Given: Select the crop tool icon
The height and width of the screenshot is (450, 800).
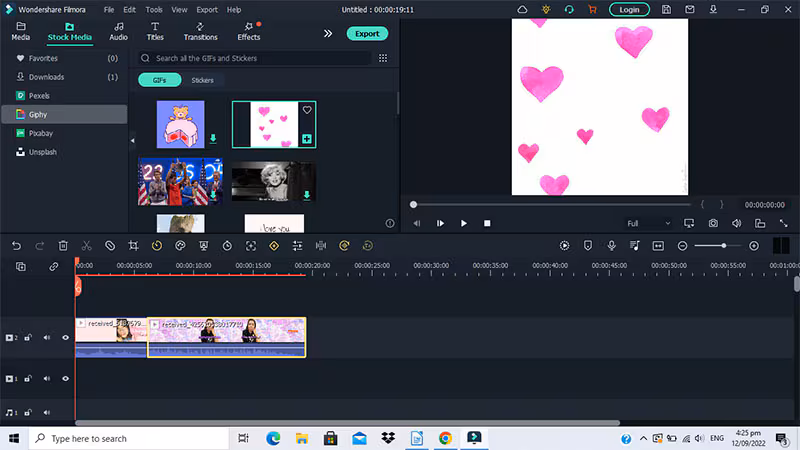Looking at the screenshot, I should (x=133, y=246).
